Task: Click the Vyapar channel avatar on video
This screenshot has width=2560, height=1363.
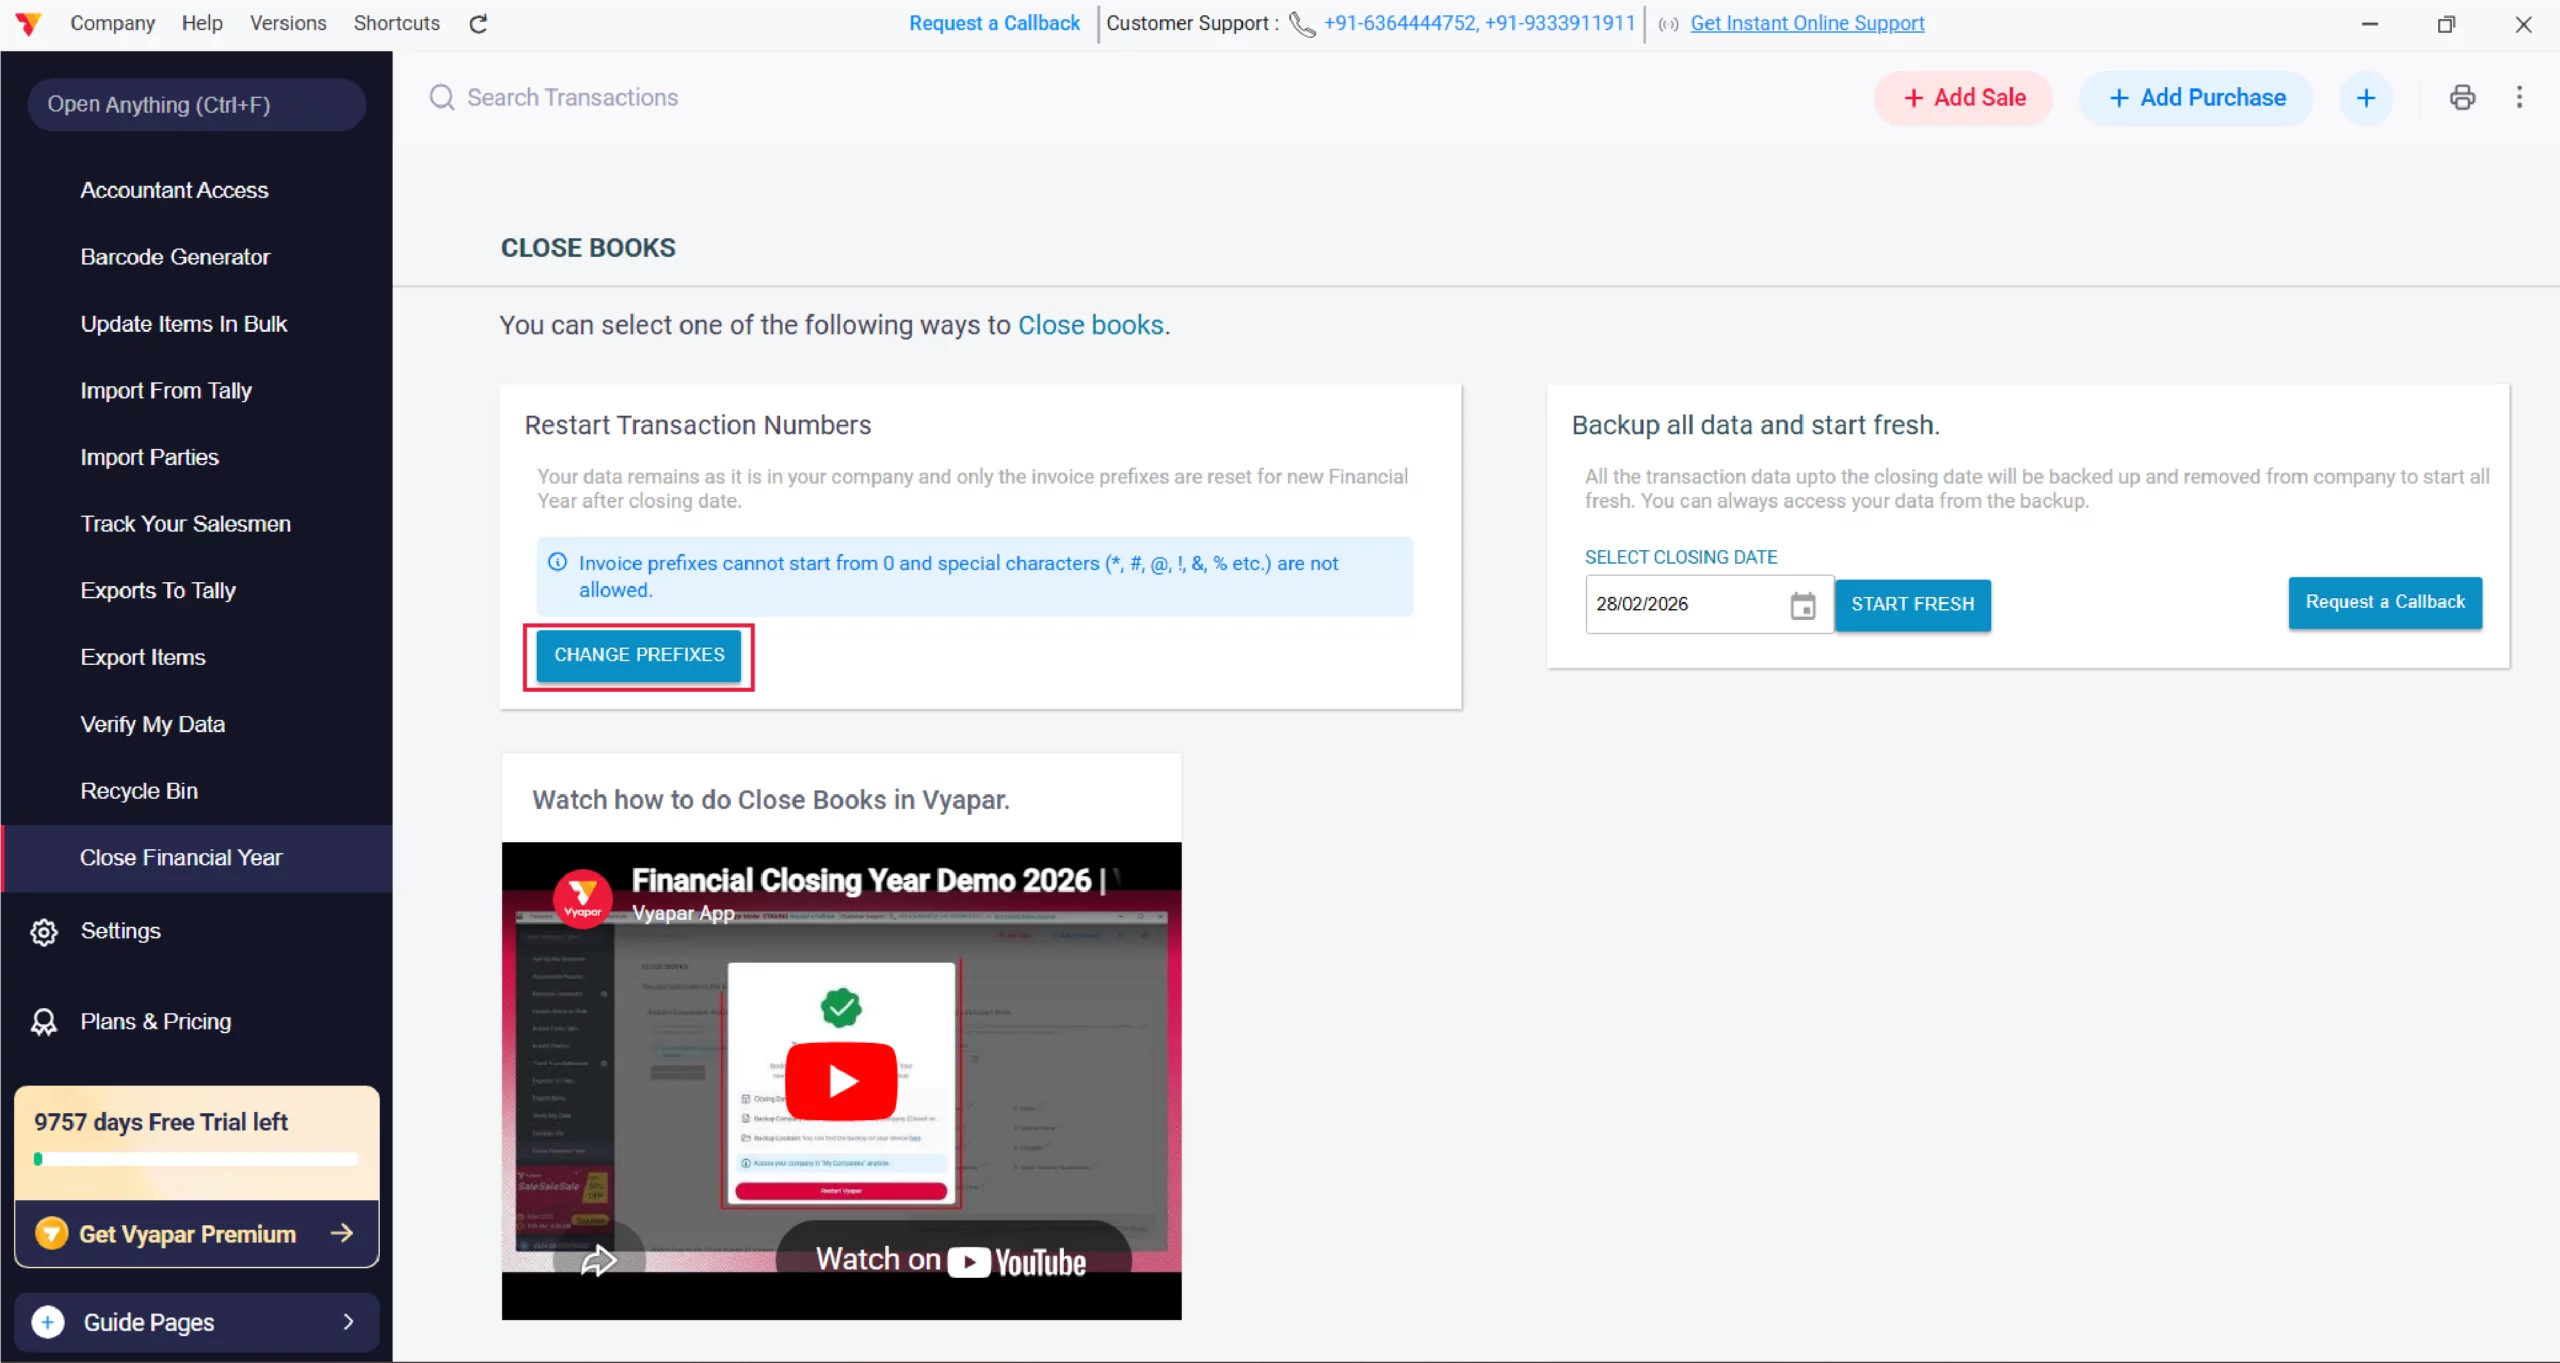Action: coord(583,898)
